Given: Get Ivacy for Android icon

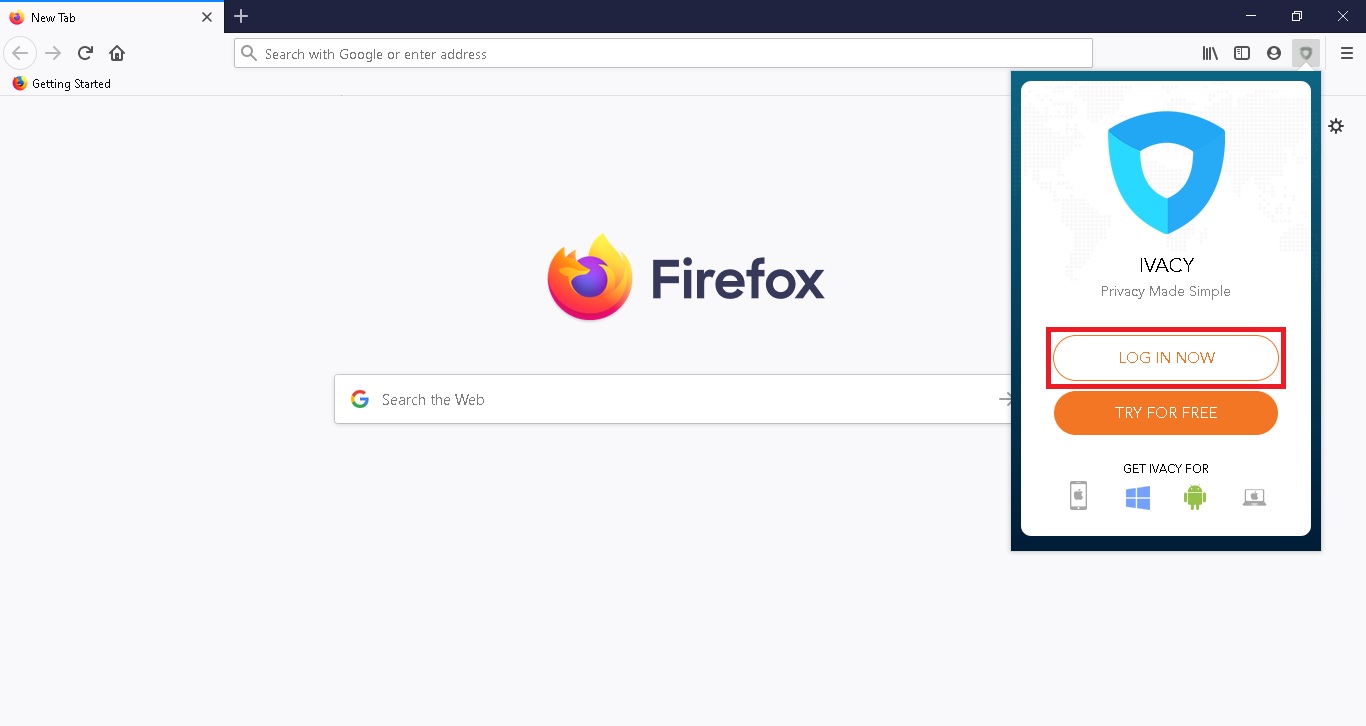Looking at the screenshot, I should 1195,497.
